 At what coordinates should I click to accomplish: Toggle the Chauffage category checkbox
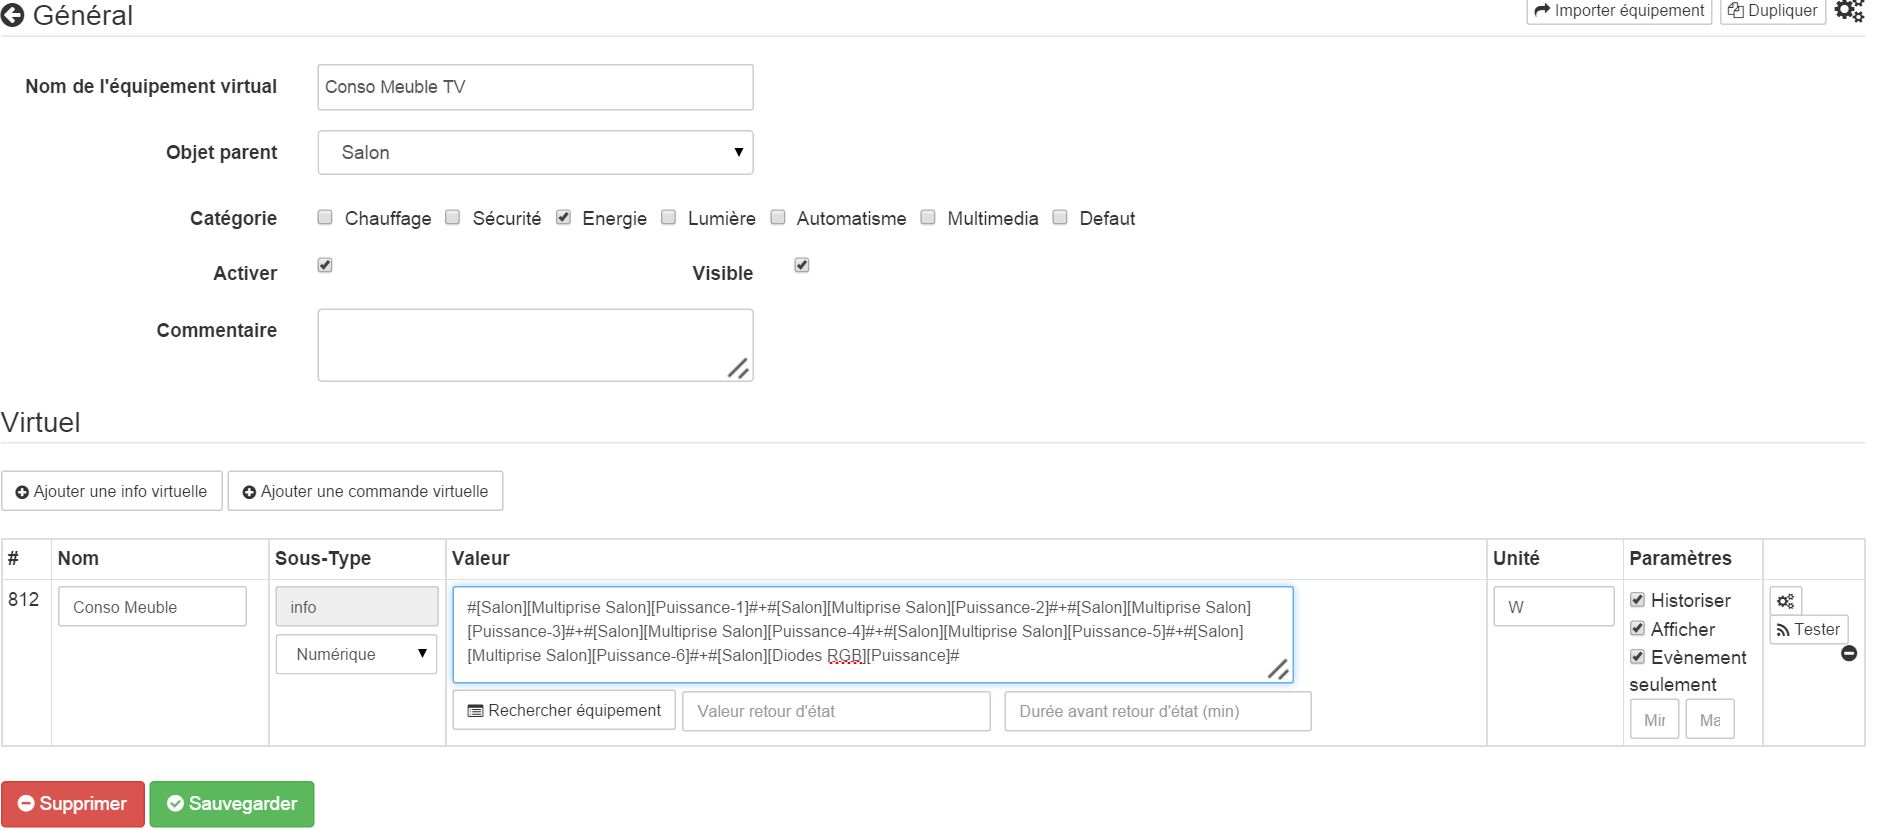click(325, 217)
